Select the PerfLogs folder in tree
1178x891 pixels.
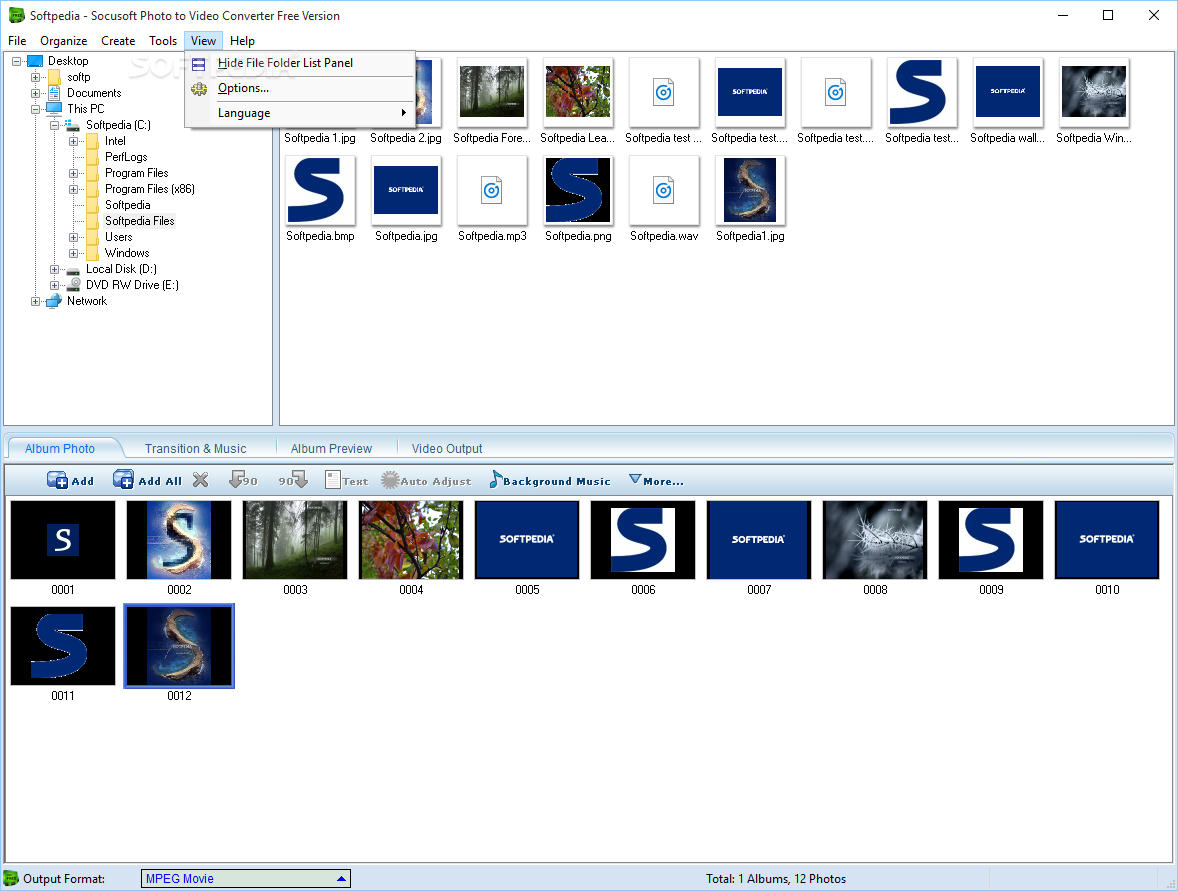click(125, 157)
